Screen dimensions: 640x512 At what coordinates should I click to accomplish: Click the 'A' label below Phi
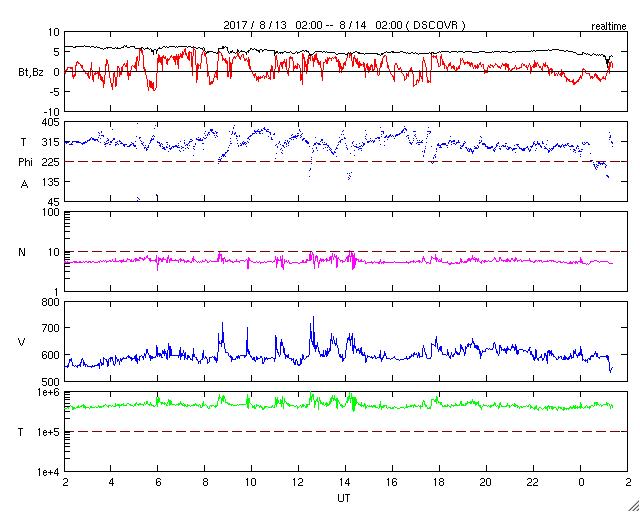[x=24, y=185]
